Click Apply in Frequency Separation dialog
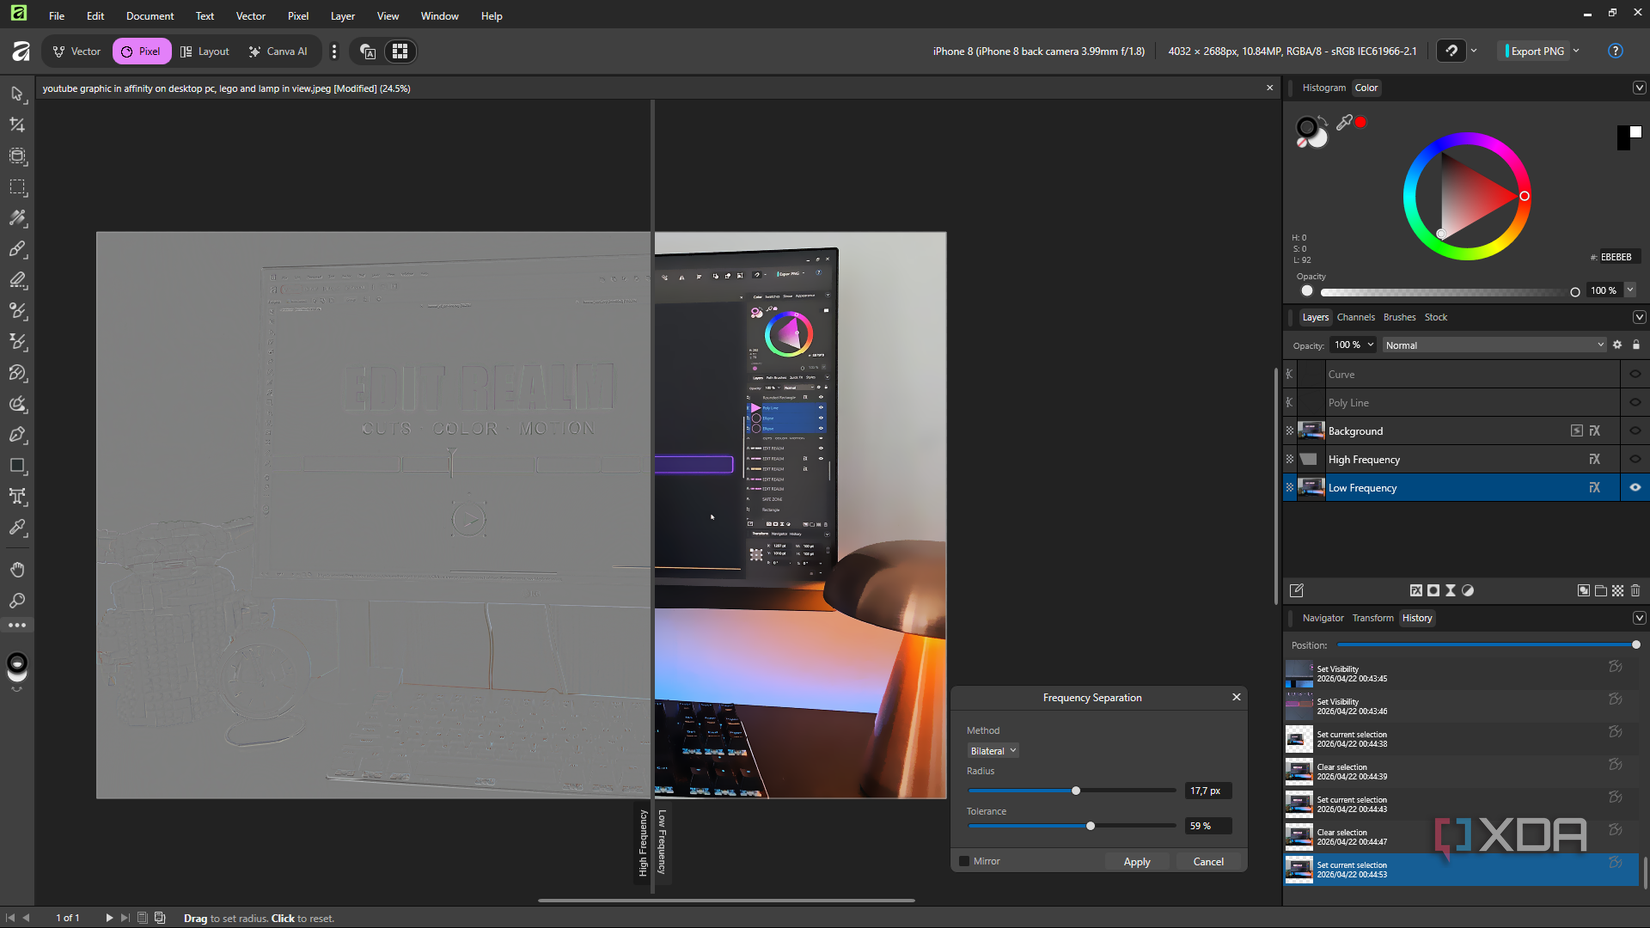1650x928 pixels. point(1136,862)
